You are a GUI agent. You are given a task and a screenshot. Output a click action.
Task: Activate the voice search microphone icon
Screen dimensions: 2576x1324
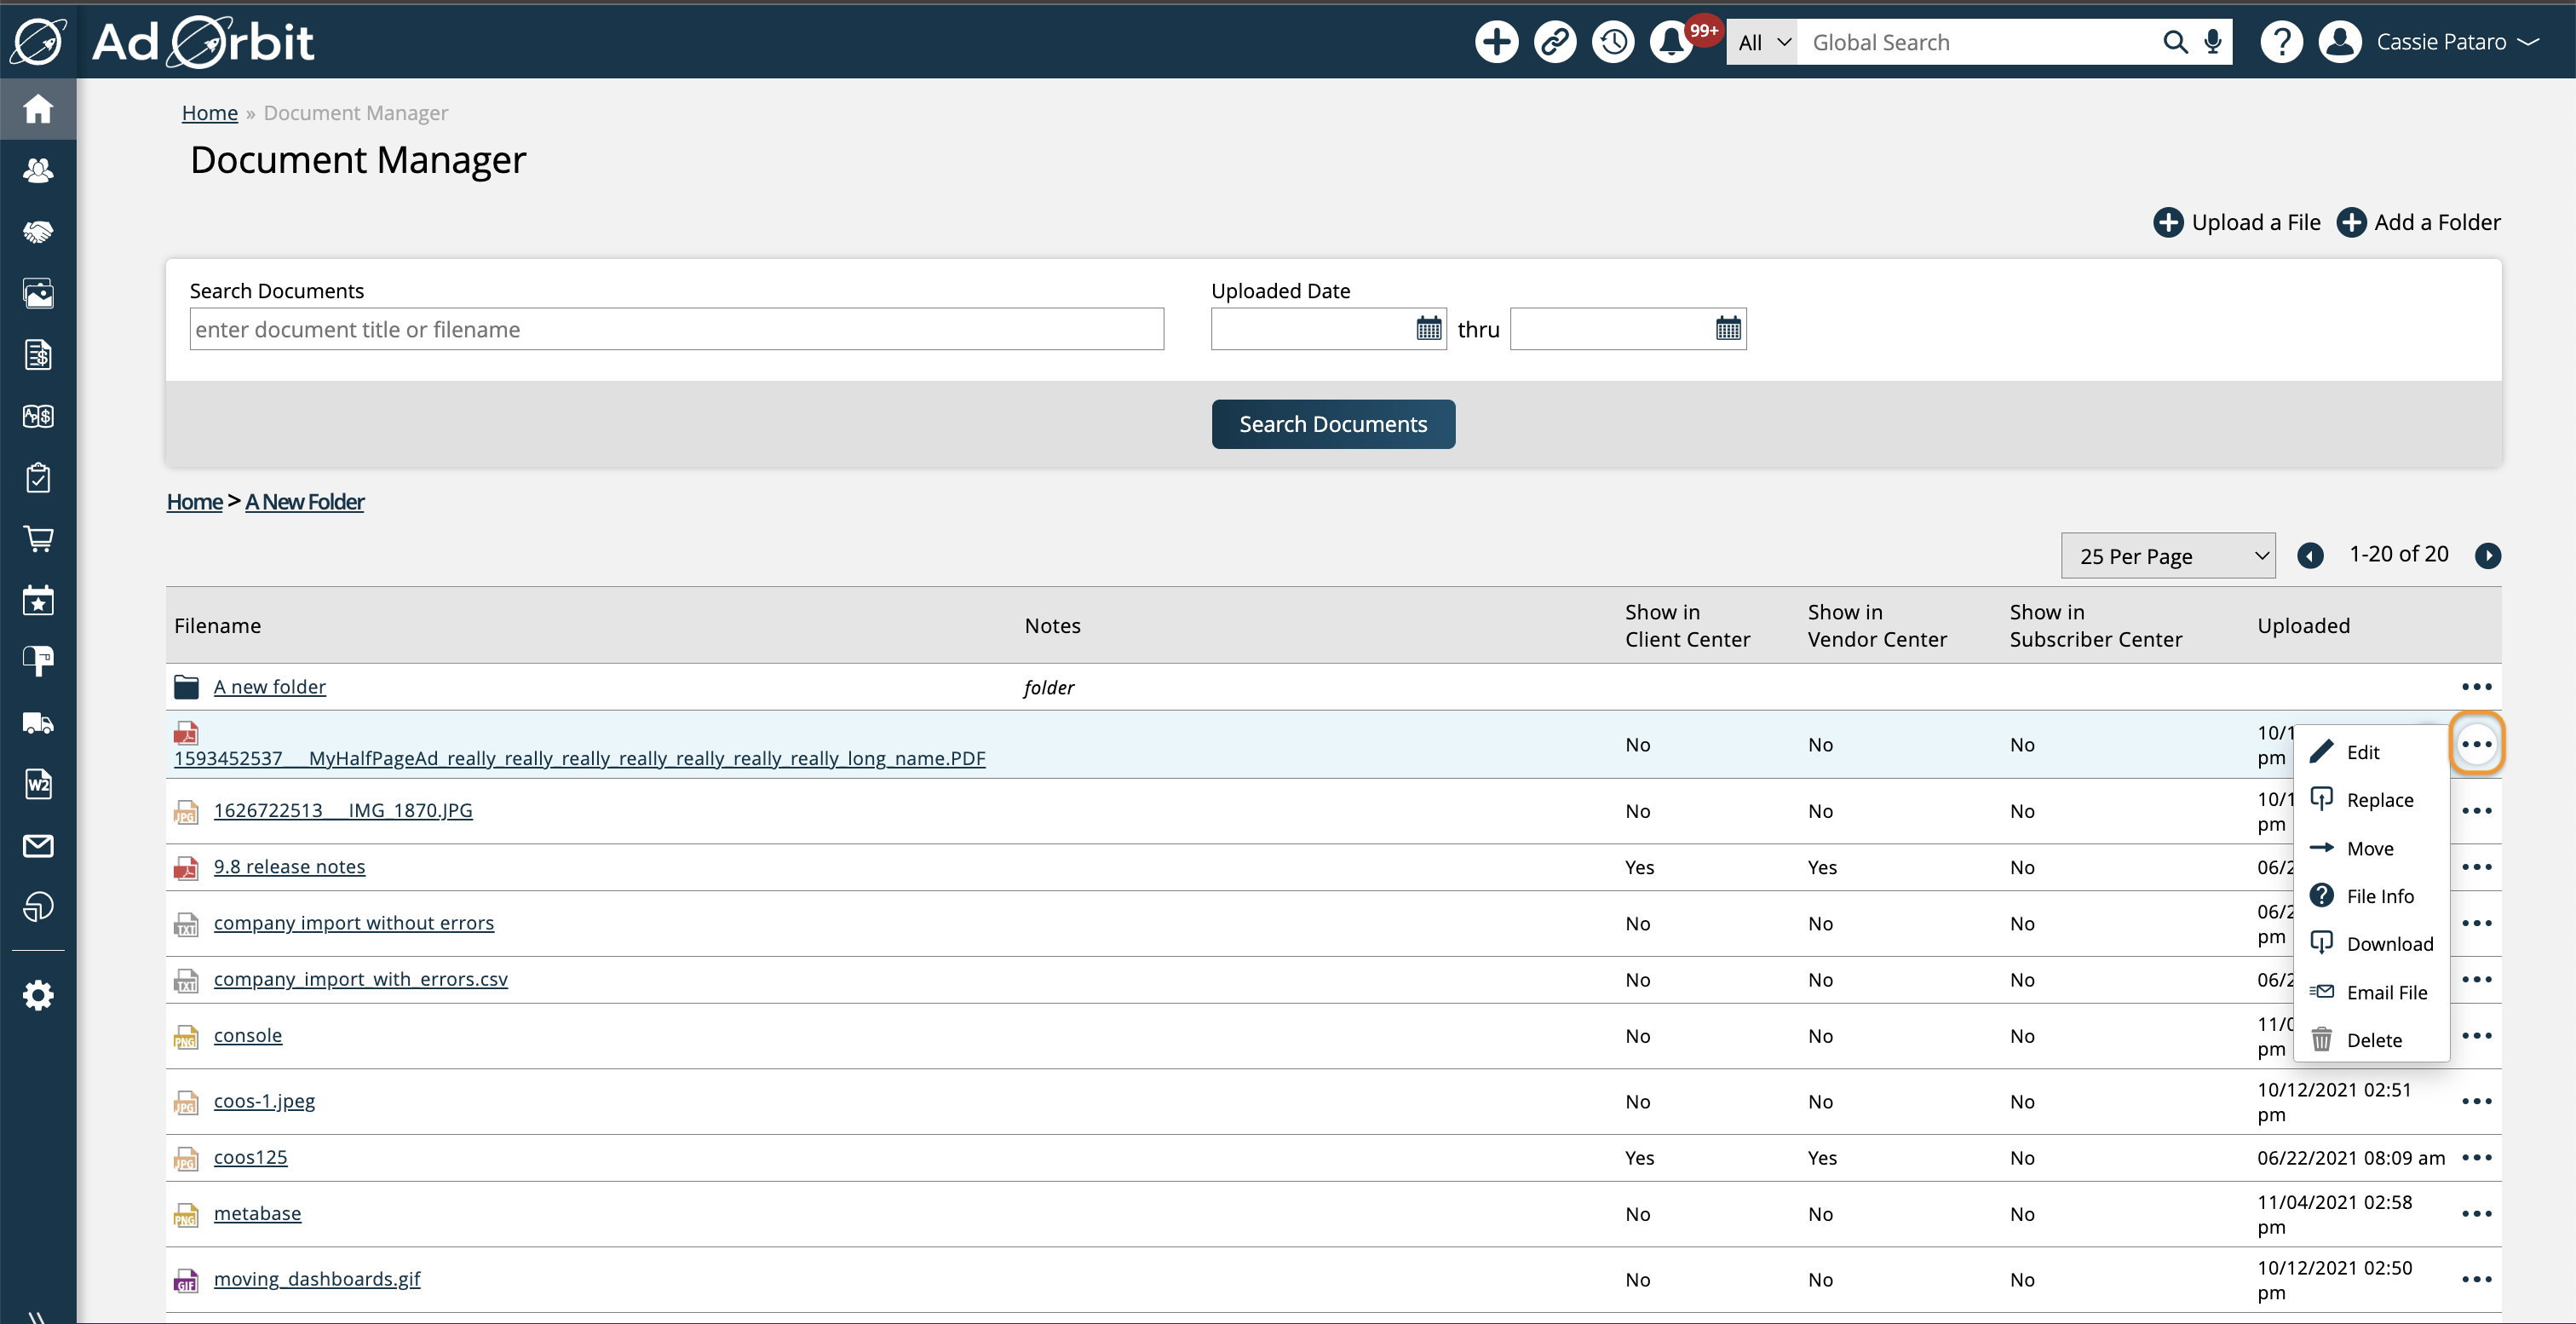tap(2213, 42)
